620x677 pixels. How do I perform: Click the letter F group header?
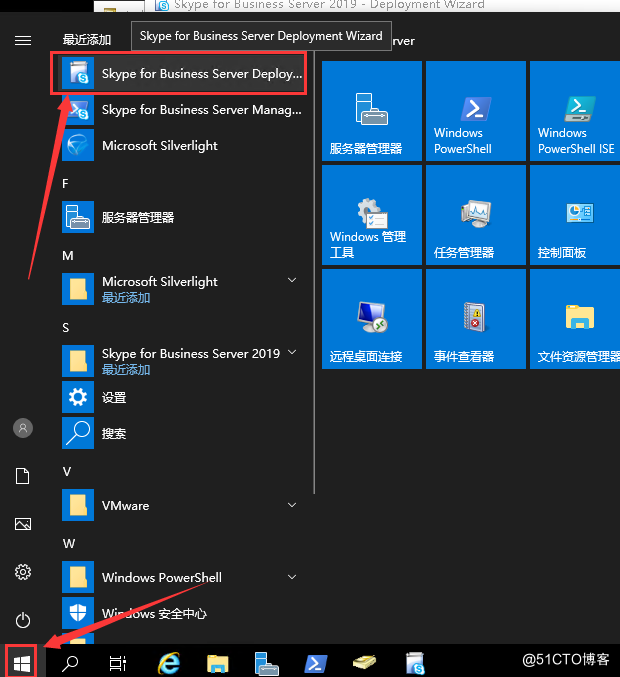coord(65,184)
